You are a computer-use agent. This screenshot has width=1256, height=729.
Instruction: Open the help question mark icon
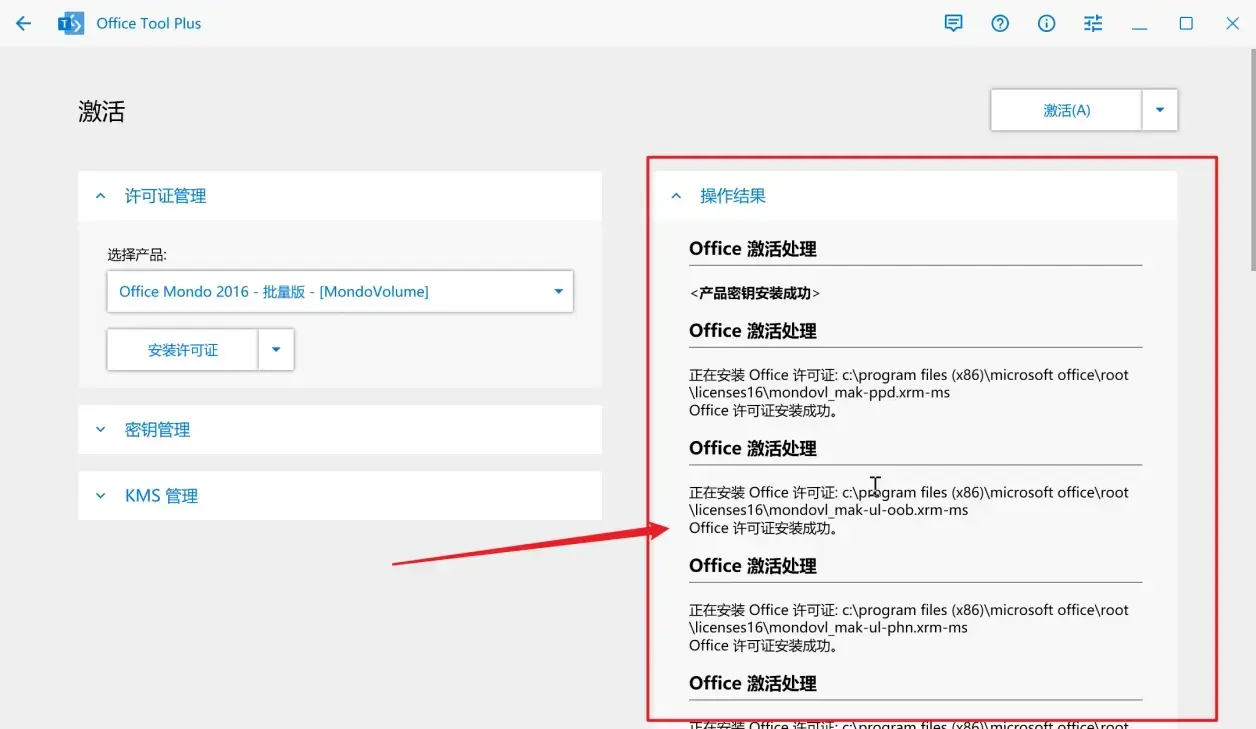(x=1000, y=23)
